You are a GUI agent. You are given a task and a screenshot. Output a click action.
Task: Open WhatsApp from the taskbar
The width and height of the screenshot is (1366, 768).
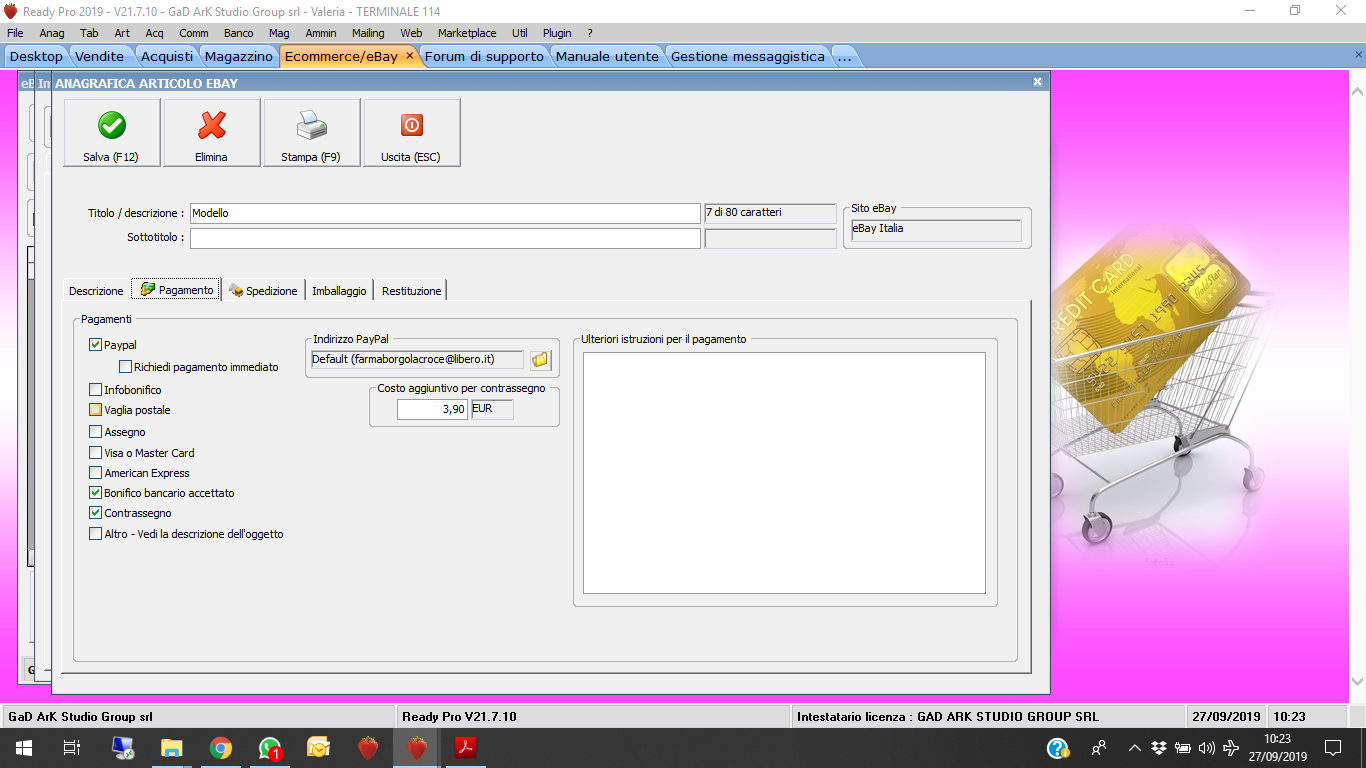270,748
